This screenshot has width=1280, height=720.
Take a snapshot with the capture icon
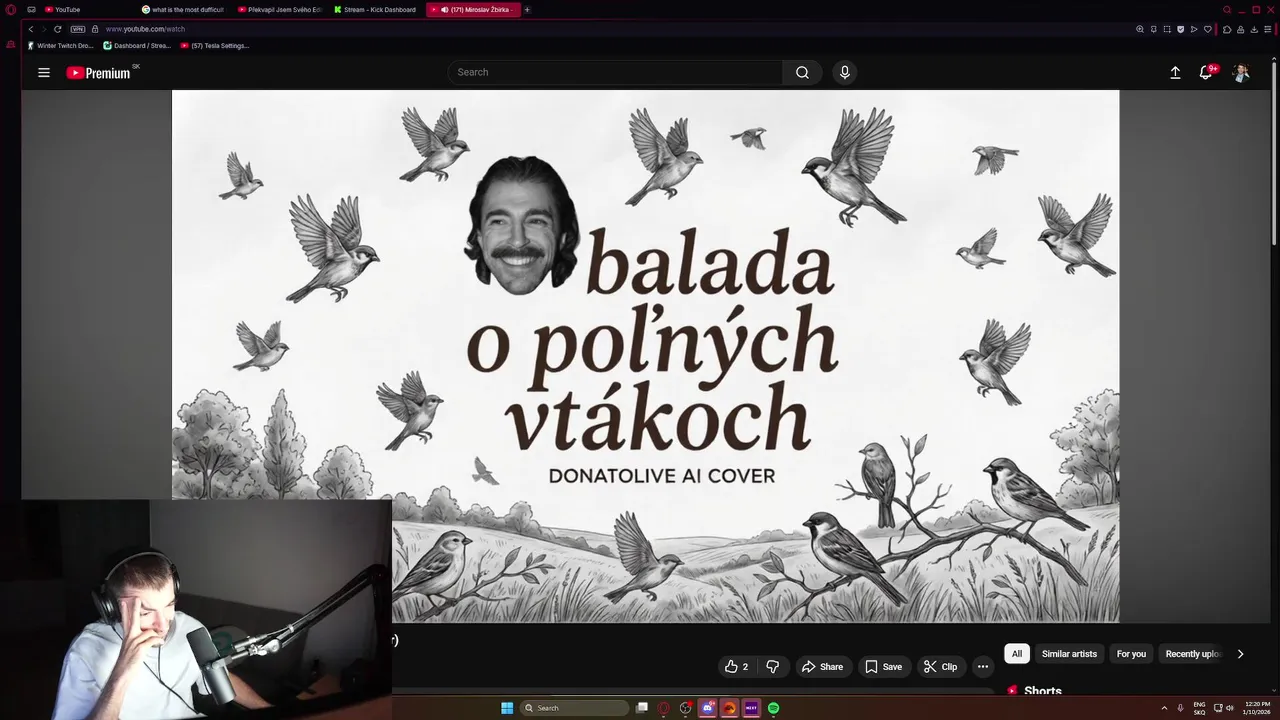pos(1167,29)
